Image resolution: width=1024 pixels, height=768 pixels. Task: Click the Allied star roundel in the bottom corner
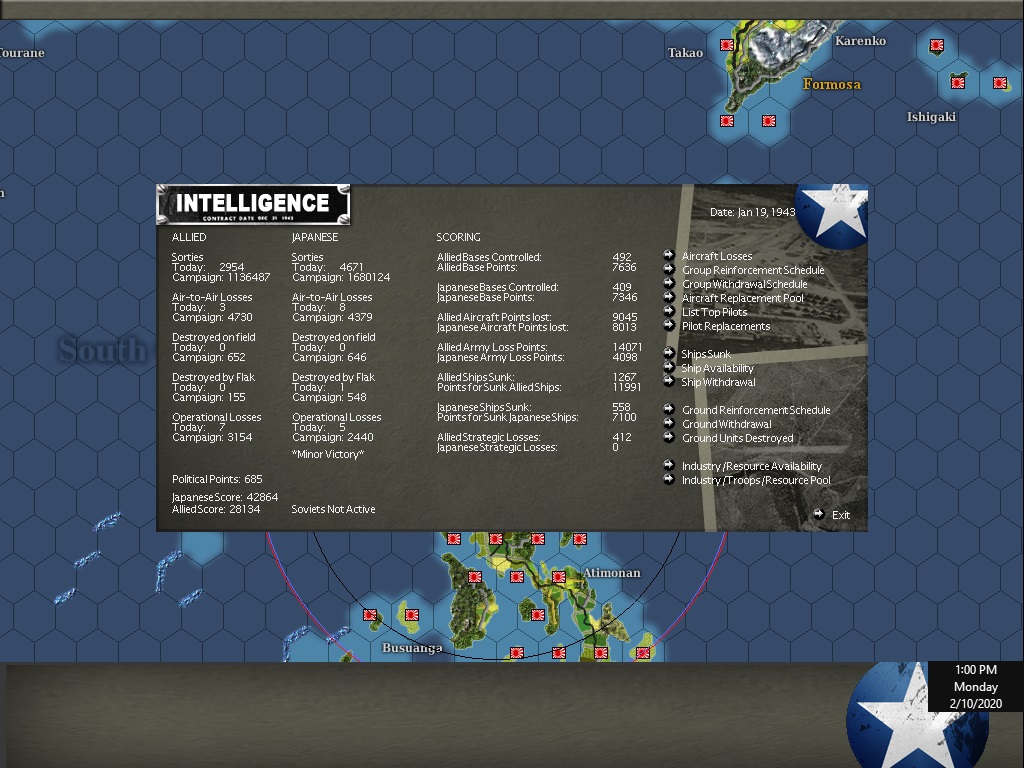(x=917, y=716)
